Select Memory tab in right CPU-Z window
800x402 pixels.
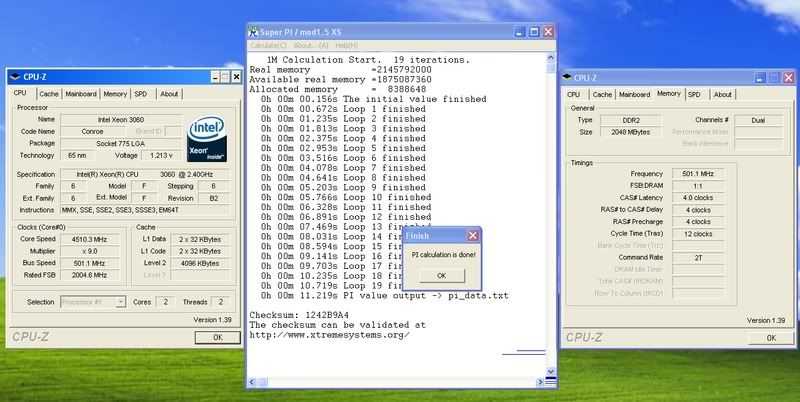coord(668,93)
